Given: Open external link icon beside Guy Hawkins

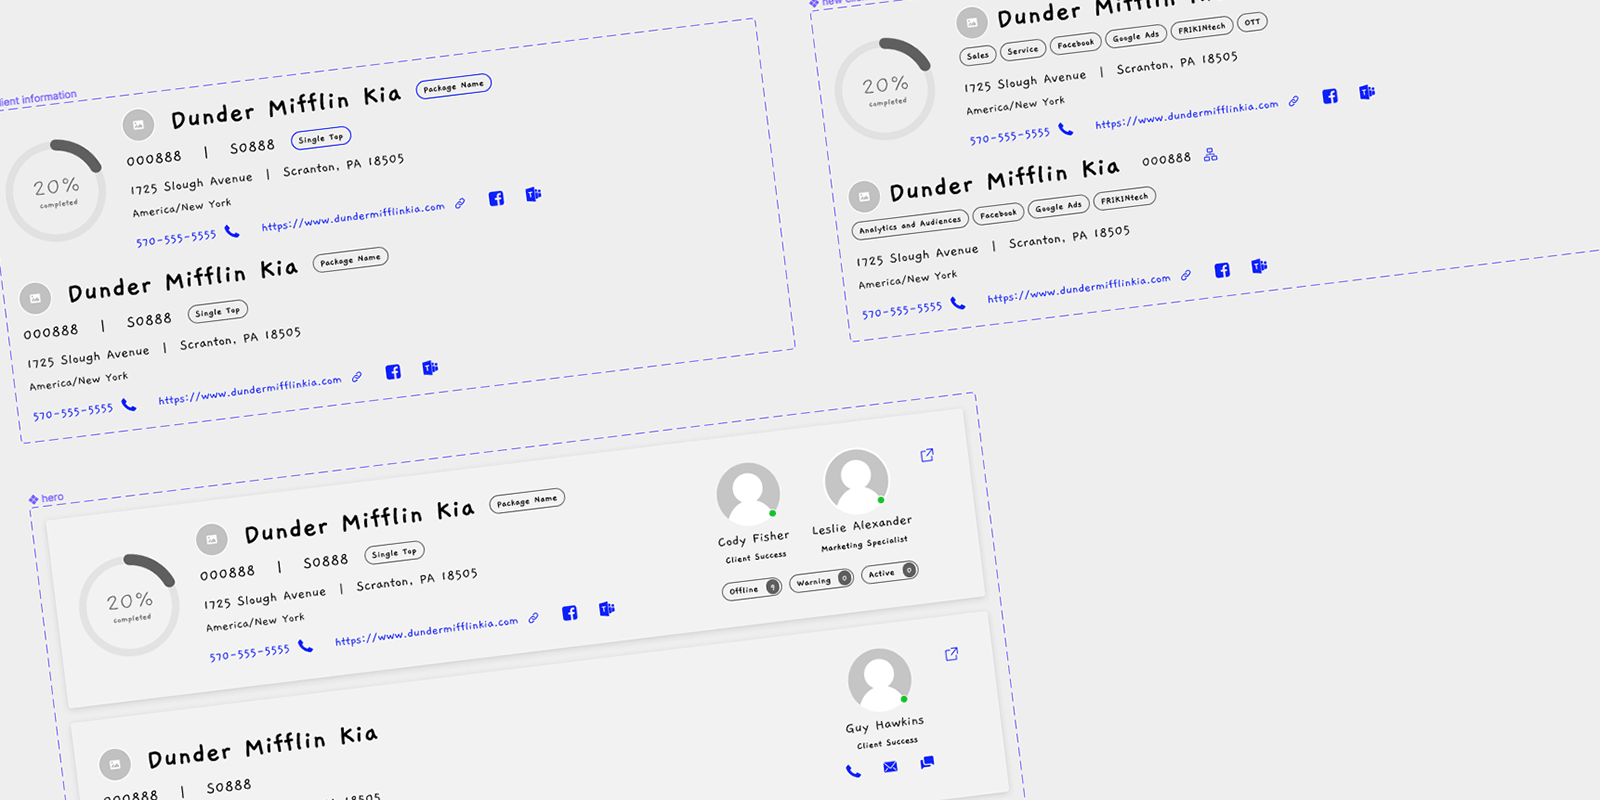Looking at the screenshot, I should [x=951, y=654].
